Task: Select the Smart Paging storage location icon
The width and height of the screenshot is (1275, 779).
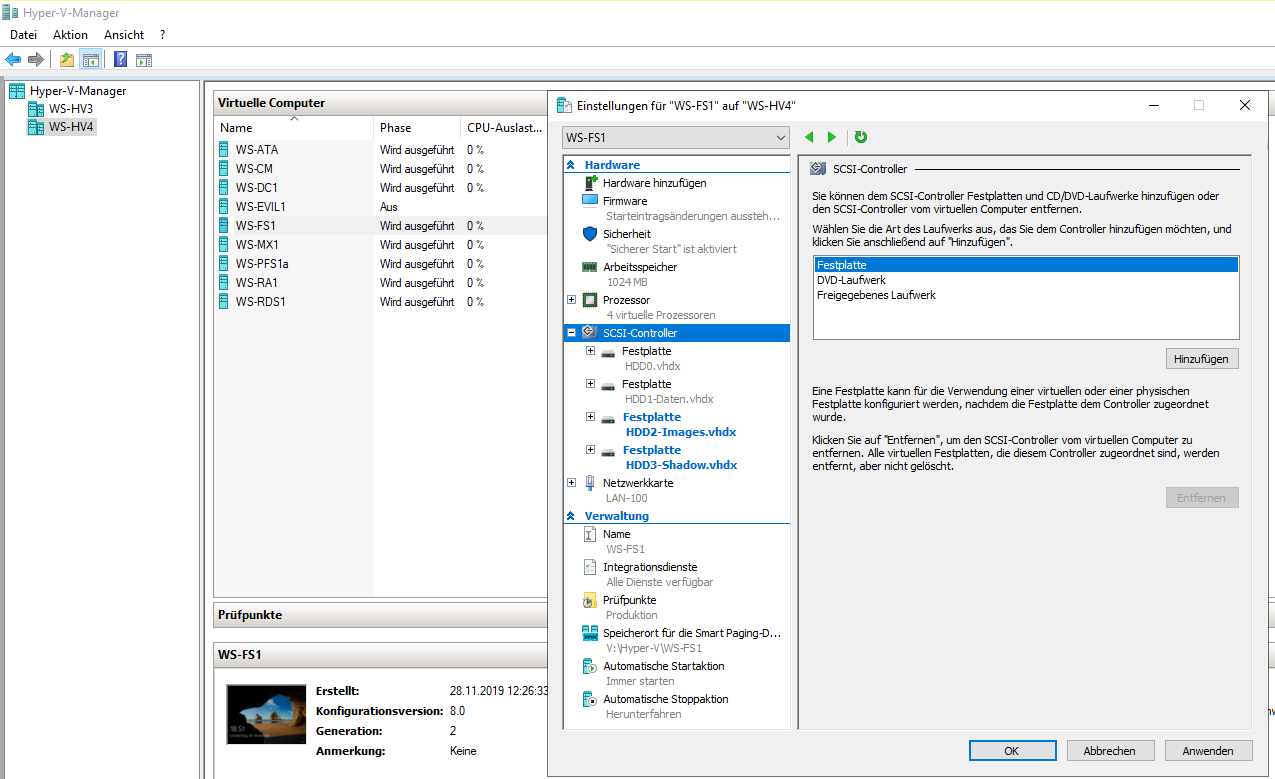Action: pos(590,633)
